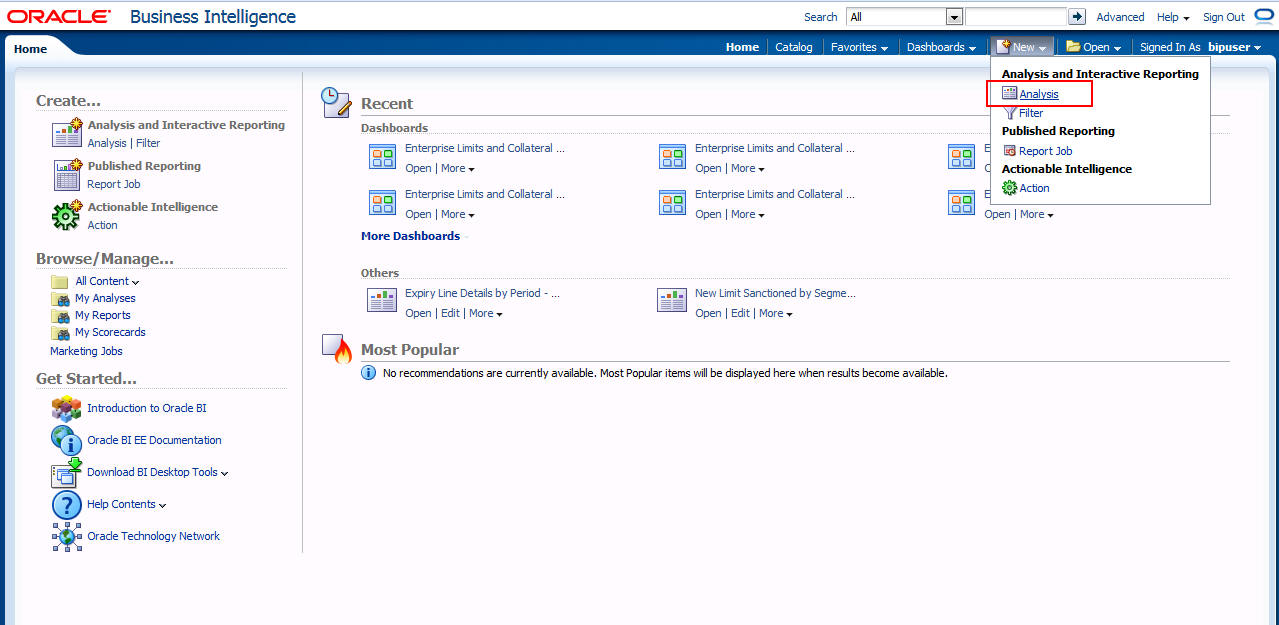The width and height of the screenshot is (1279, 625).
Task: Click the Filter funnel icon in New menu
Action: tap(1009, 113)
